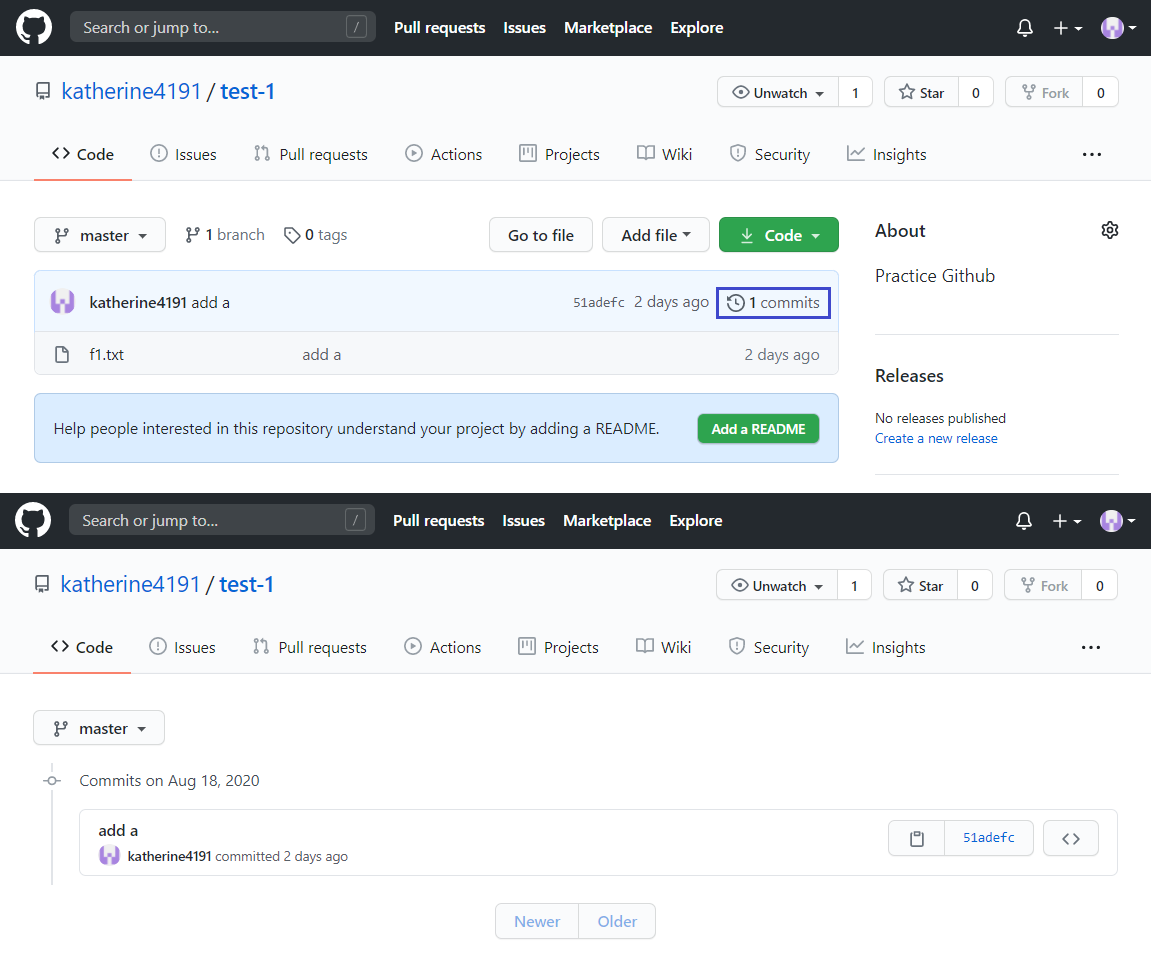Open katherine4191 owner link in upper page title
Screen dimensions: 1151x975
point(131,91)
